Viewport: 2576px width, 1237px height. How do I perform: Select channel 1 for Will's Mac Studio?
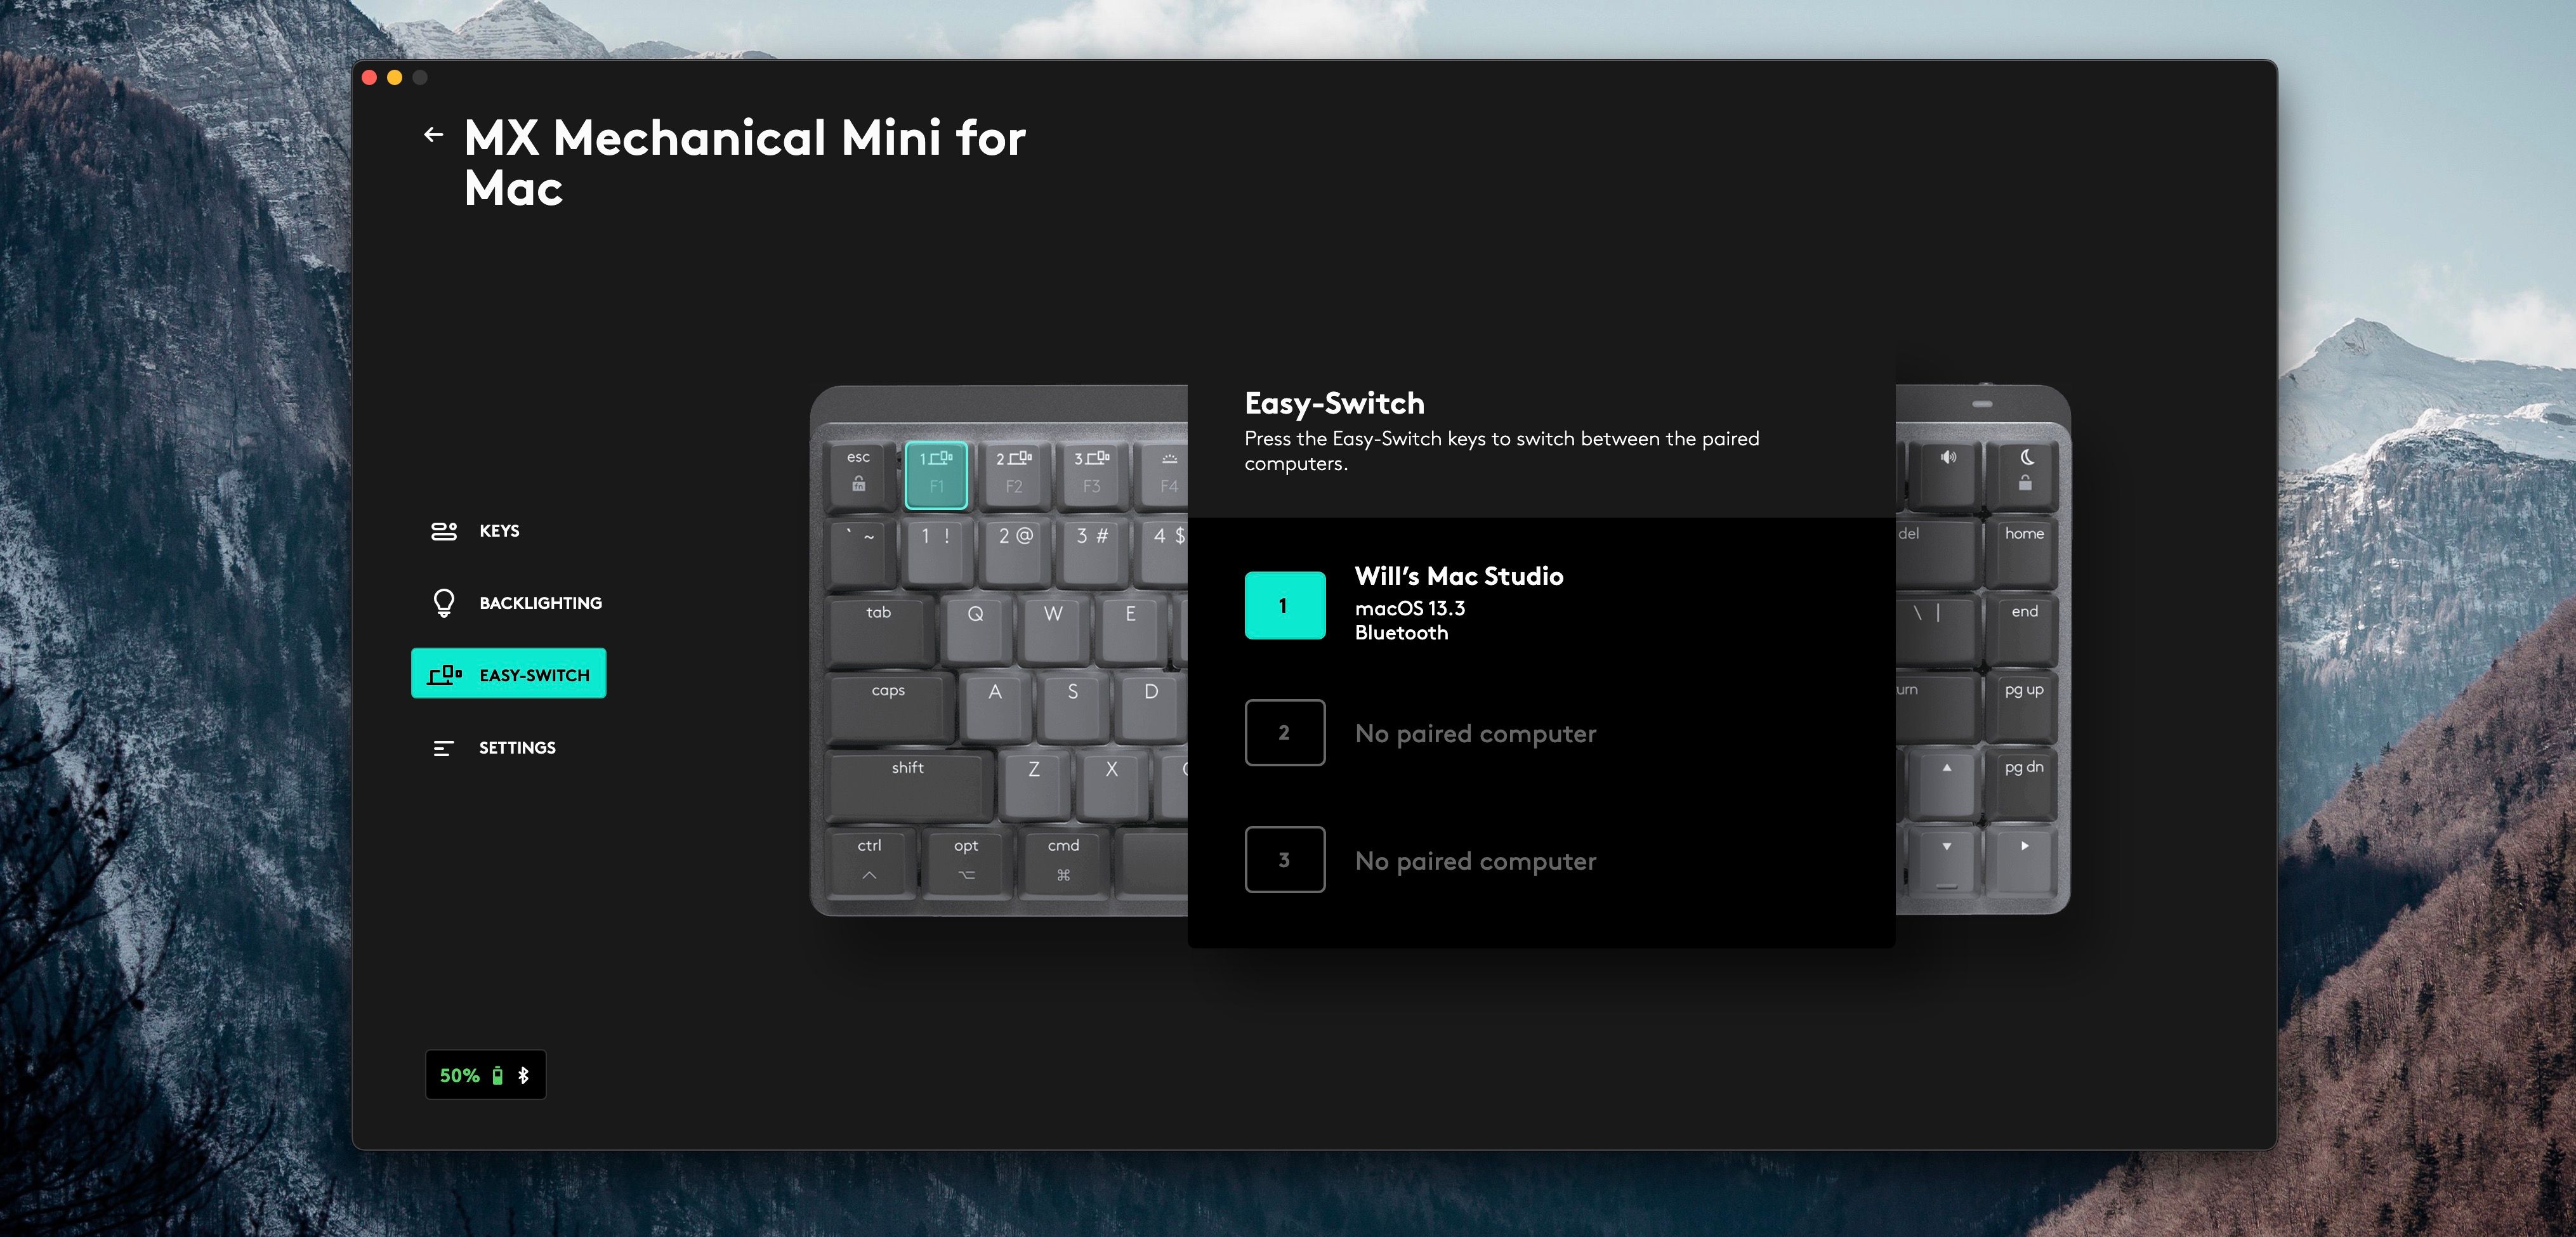(1285, 605)
